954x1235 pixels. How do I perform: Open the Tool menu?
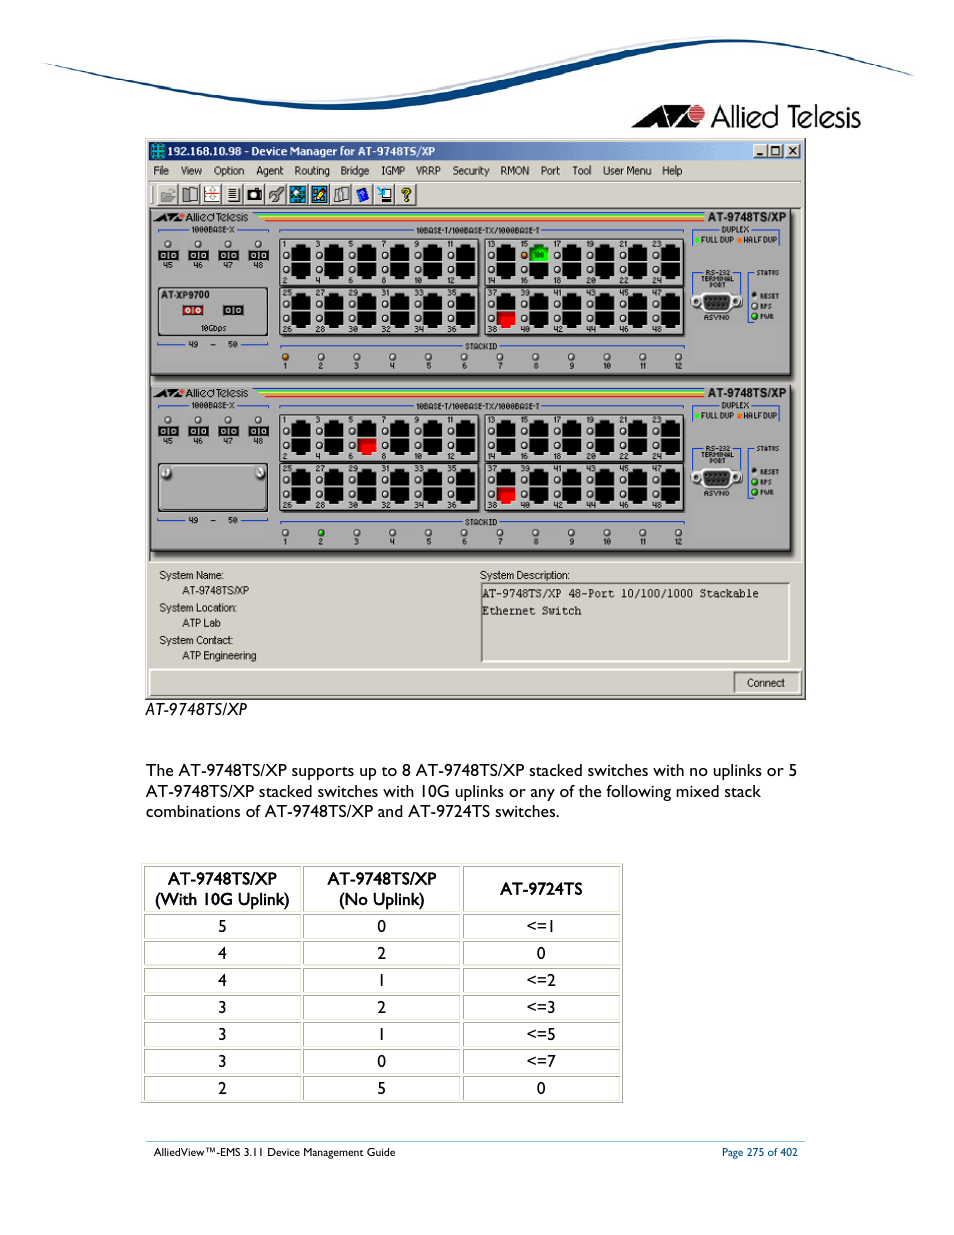click(582, 171)
